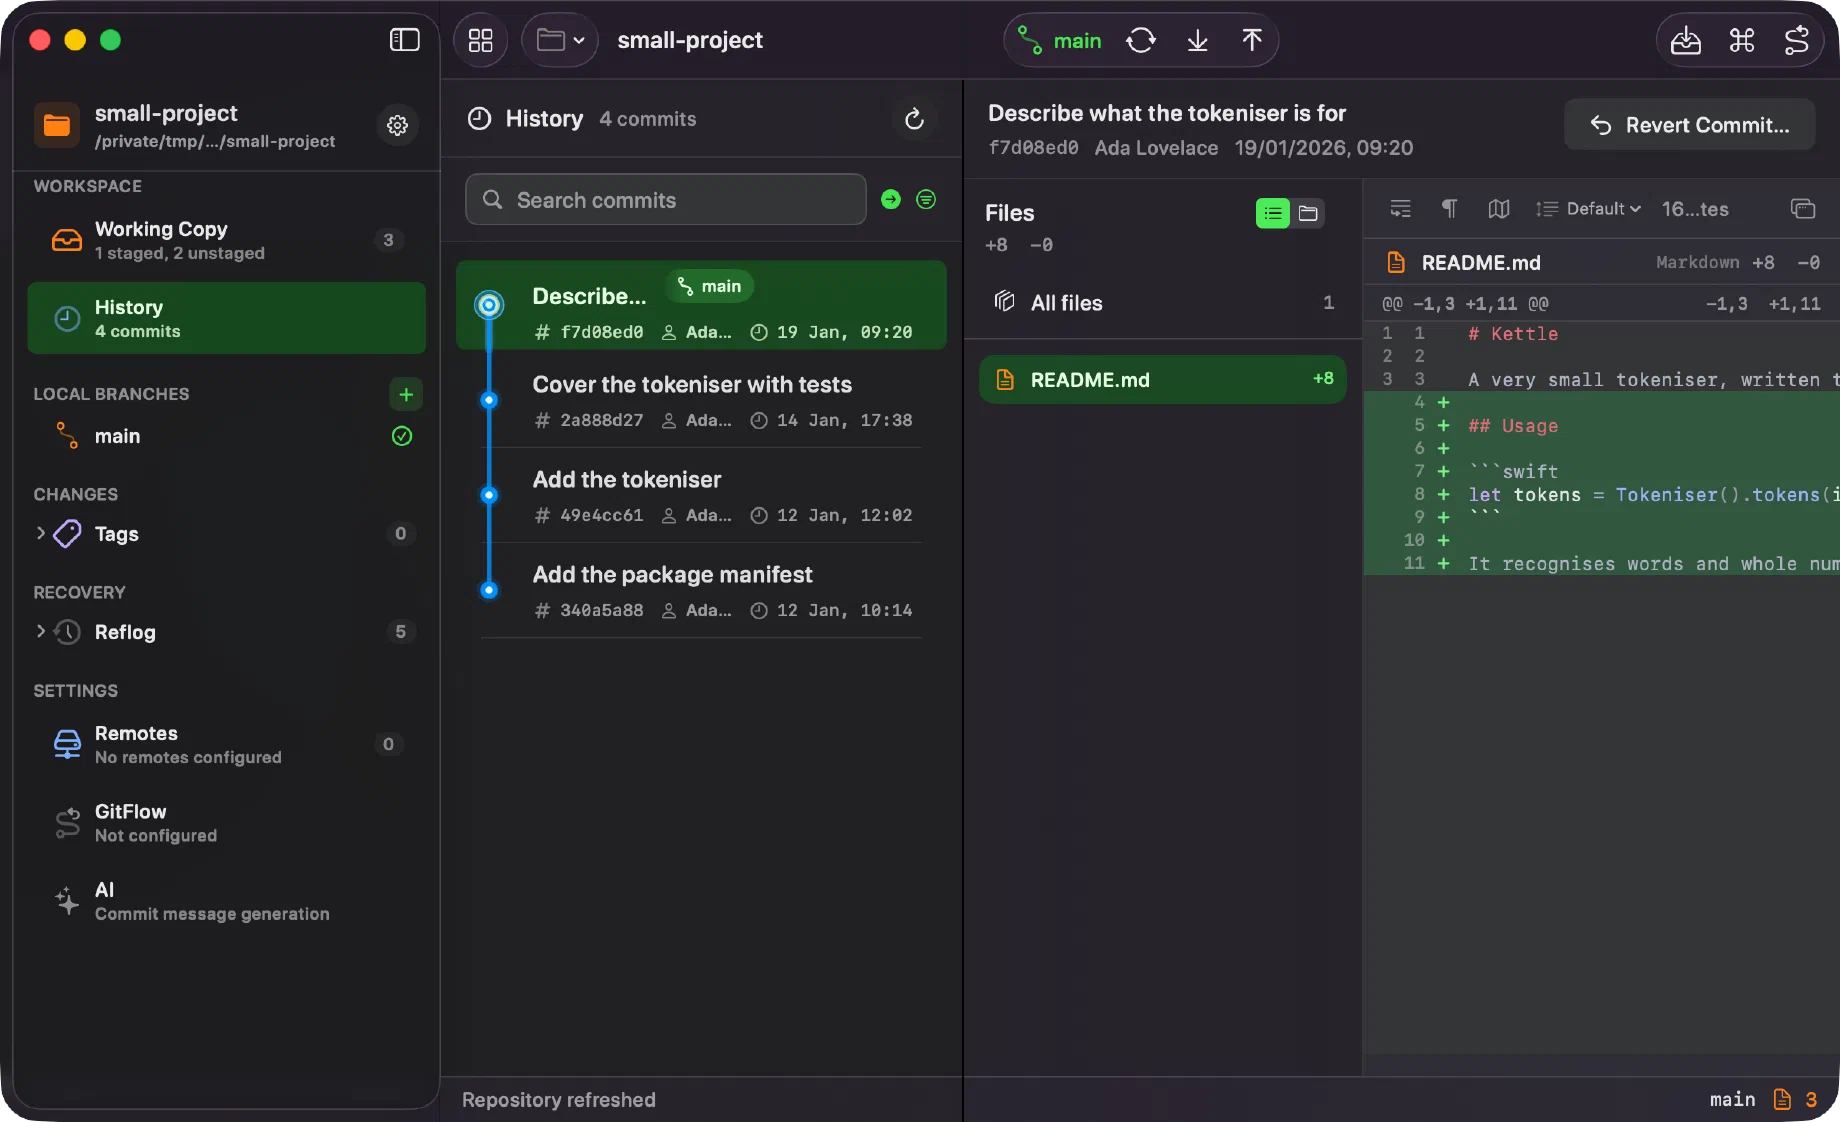Open repository settings gear icon
Screen dimensions: 1840x1122
397,125
